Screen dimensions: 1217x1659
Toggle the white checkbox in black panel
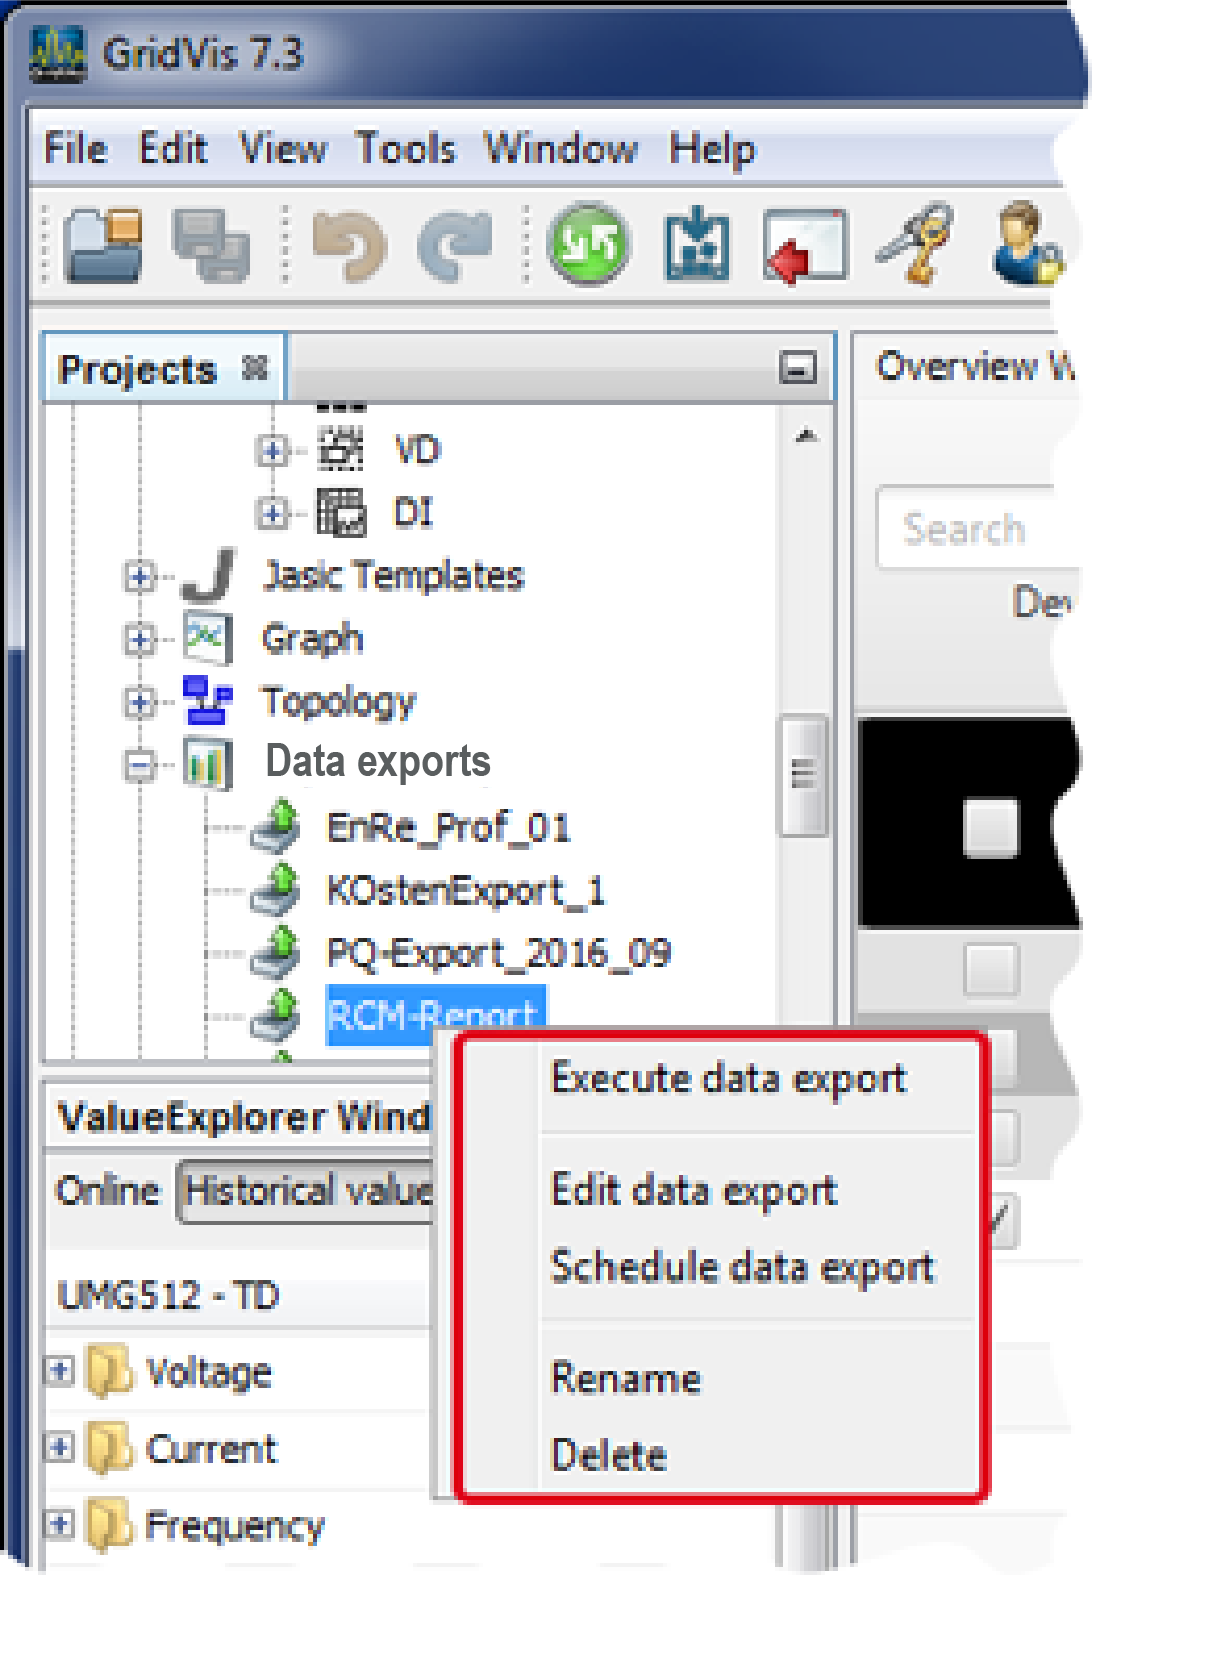(990, 827)
